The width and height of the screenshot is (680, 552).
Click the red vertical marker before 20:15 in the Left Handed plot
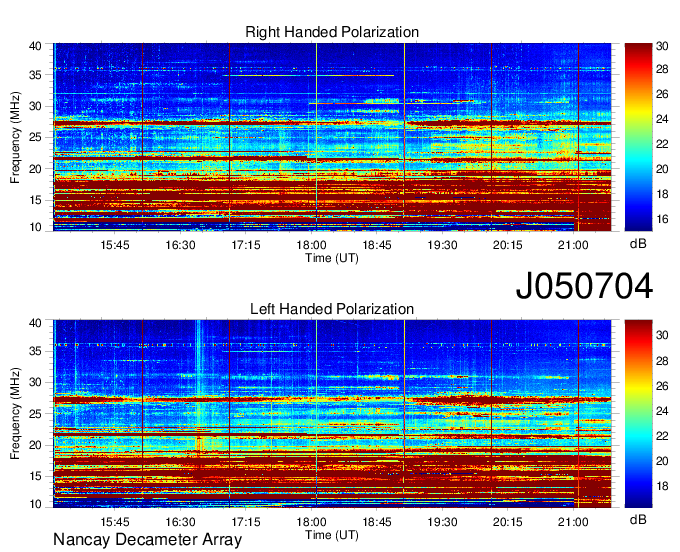click(491, 414)
